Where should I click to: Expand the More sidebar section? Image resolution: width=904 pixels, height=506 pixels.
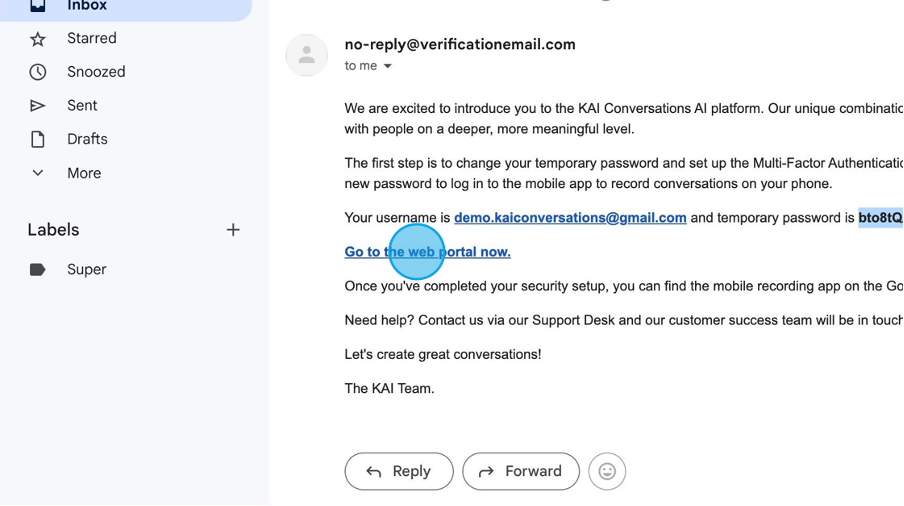[x=84, y=173]
